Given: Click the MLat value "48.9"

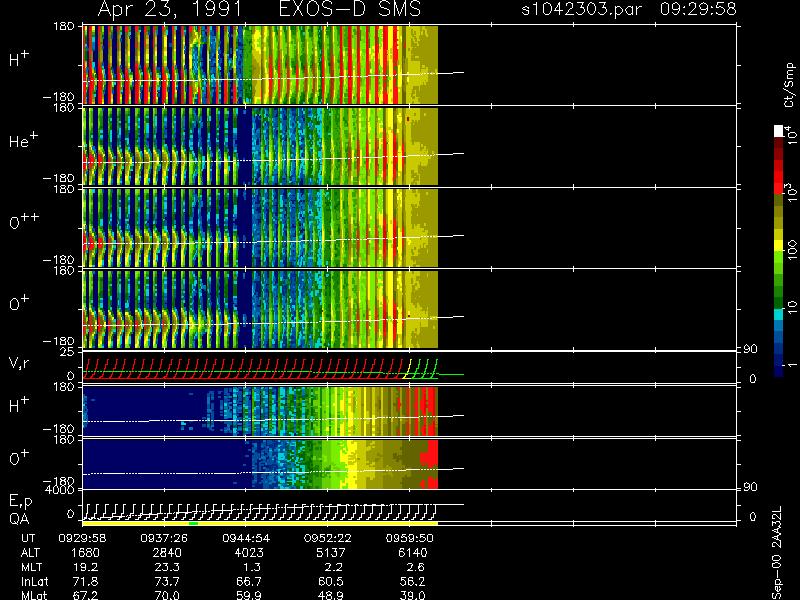Looking at the screenshot, I should point(331,595).
